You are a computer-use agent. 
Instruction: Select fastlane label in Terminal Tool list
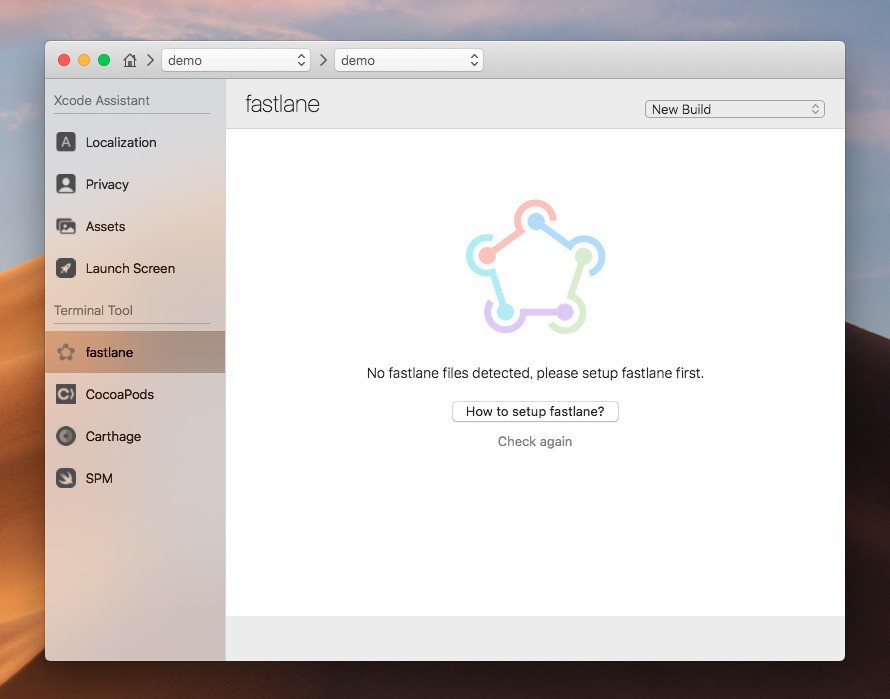coord(109,352)
